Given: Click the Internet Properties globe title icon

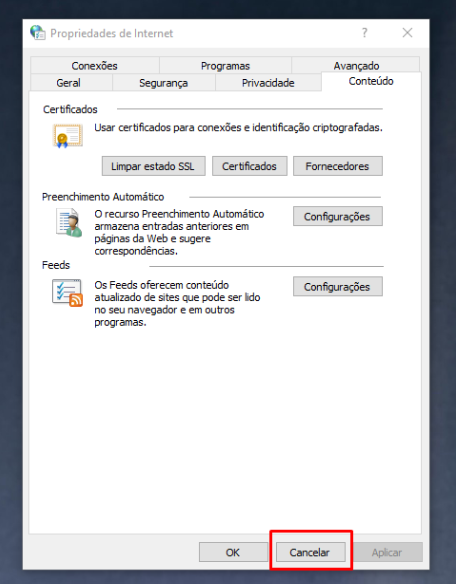Looking at the screenshot, I should pos(37,33).
